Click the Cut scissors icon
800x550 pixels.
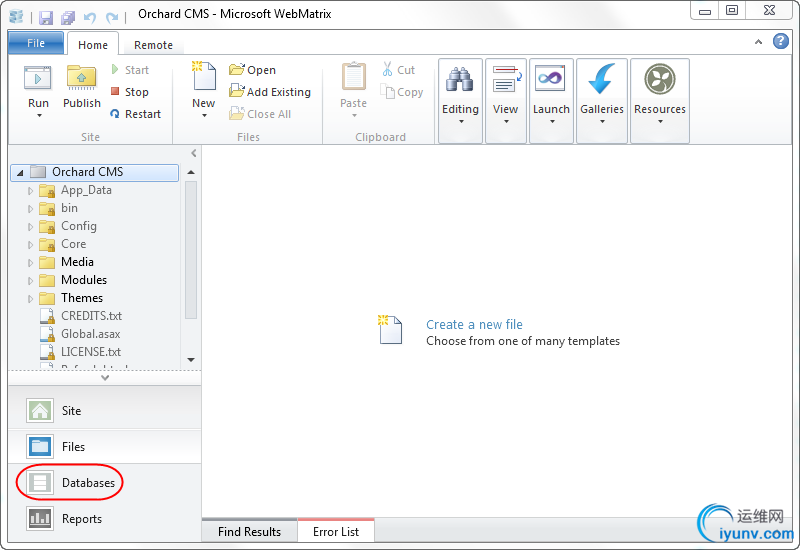(x=387, y=69)
